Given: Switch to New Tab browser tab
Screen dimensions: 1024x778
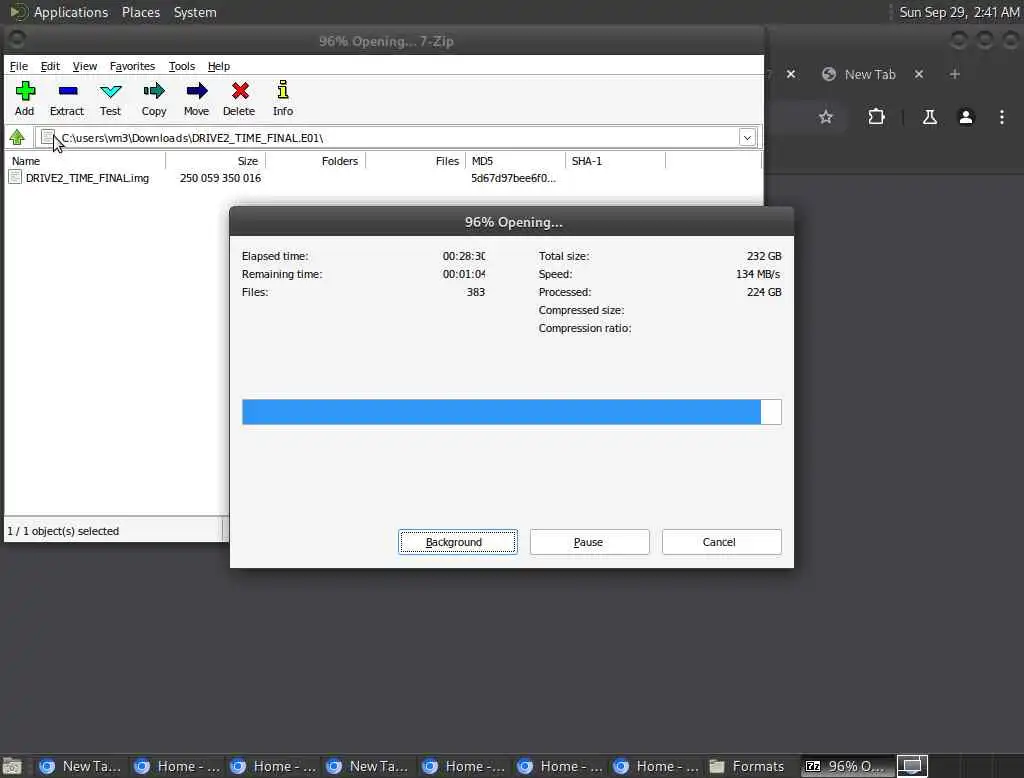Looking at the screenshot, I should coord(870,74).
